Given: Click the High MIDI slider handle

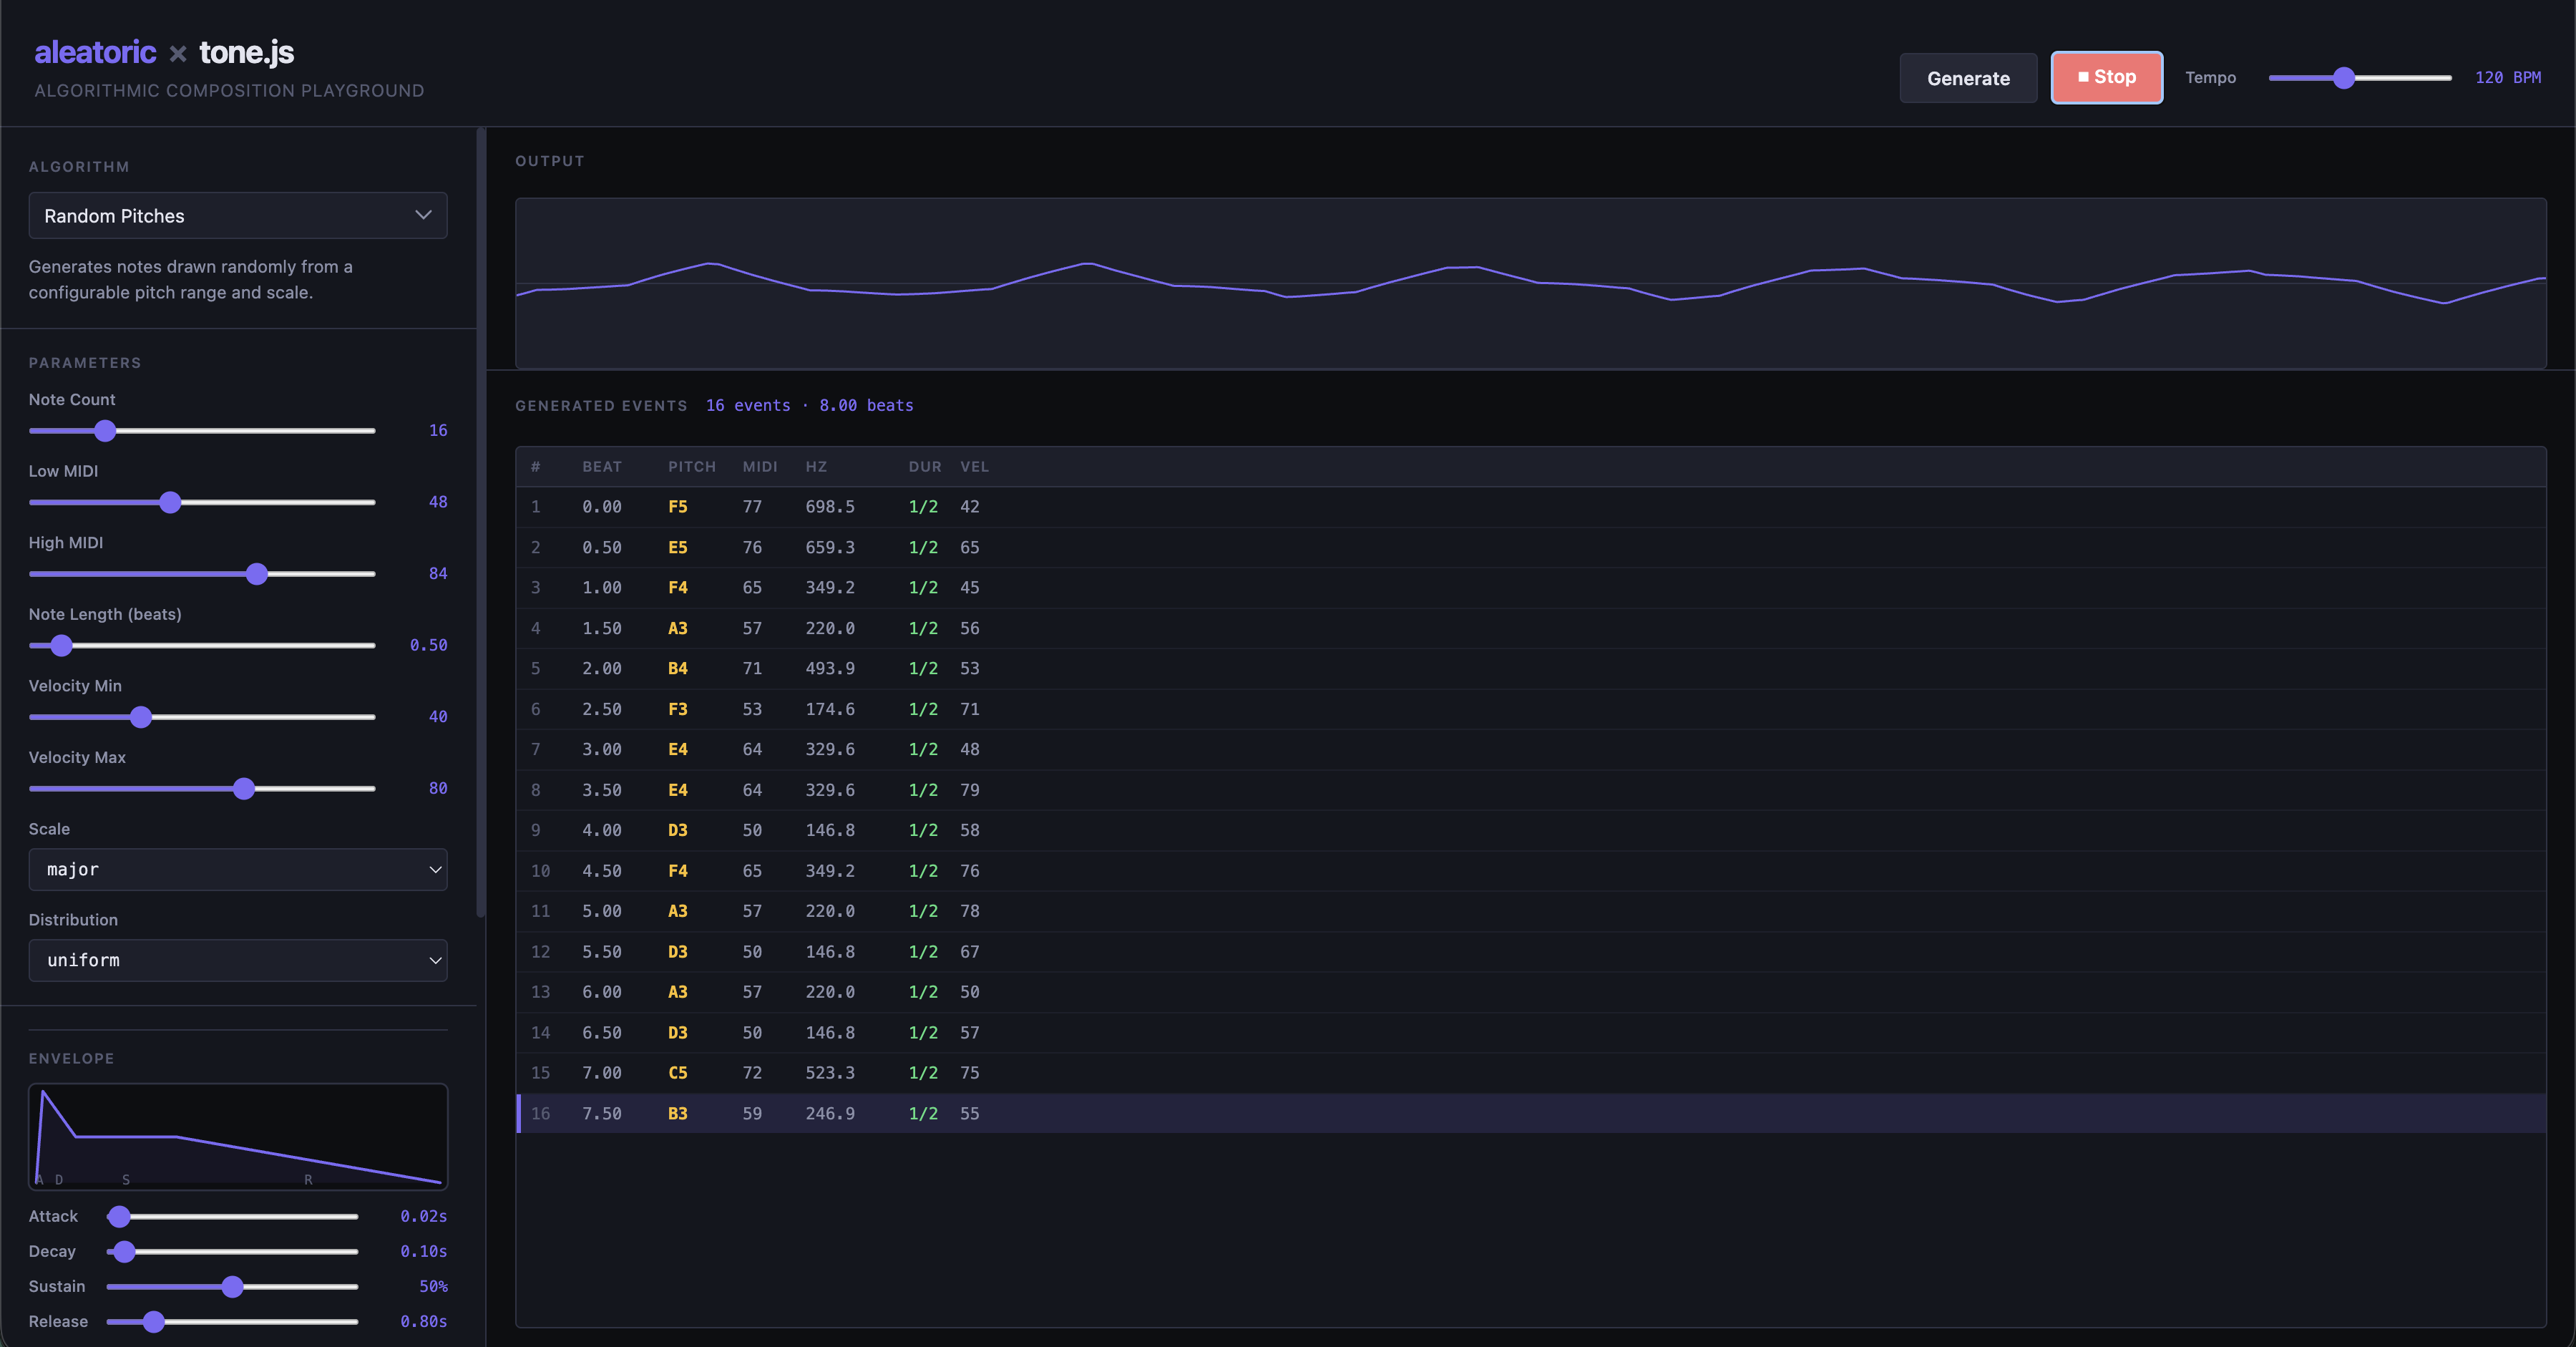Looking at the screenshot, I should tap(257, 573).
